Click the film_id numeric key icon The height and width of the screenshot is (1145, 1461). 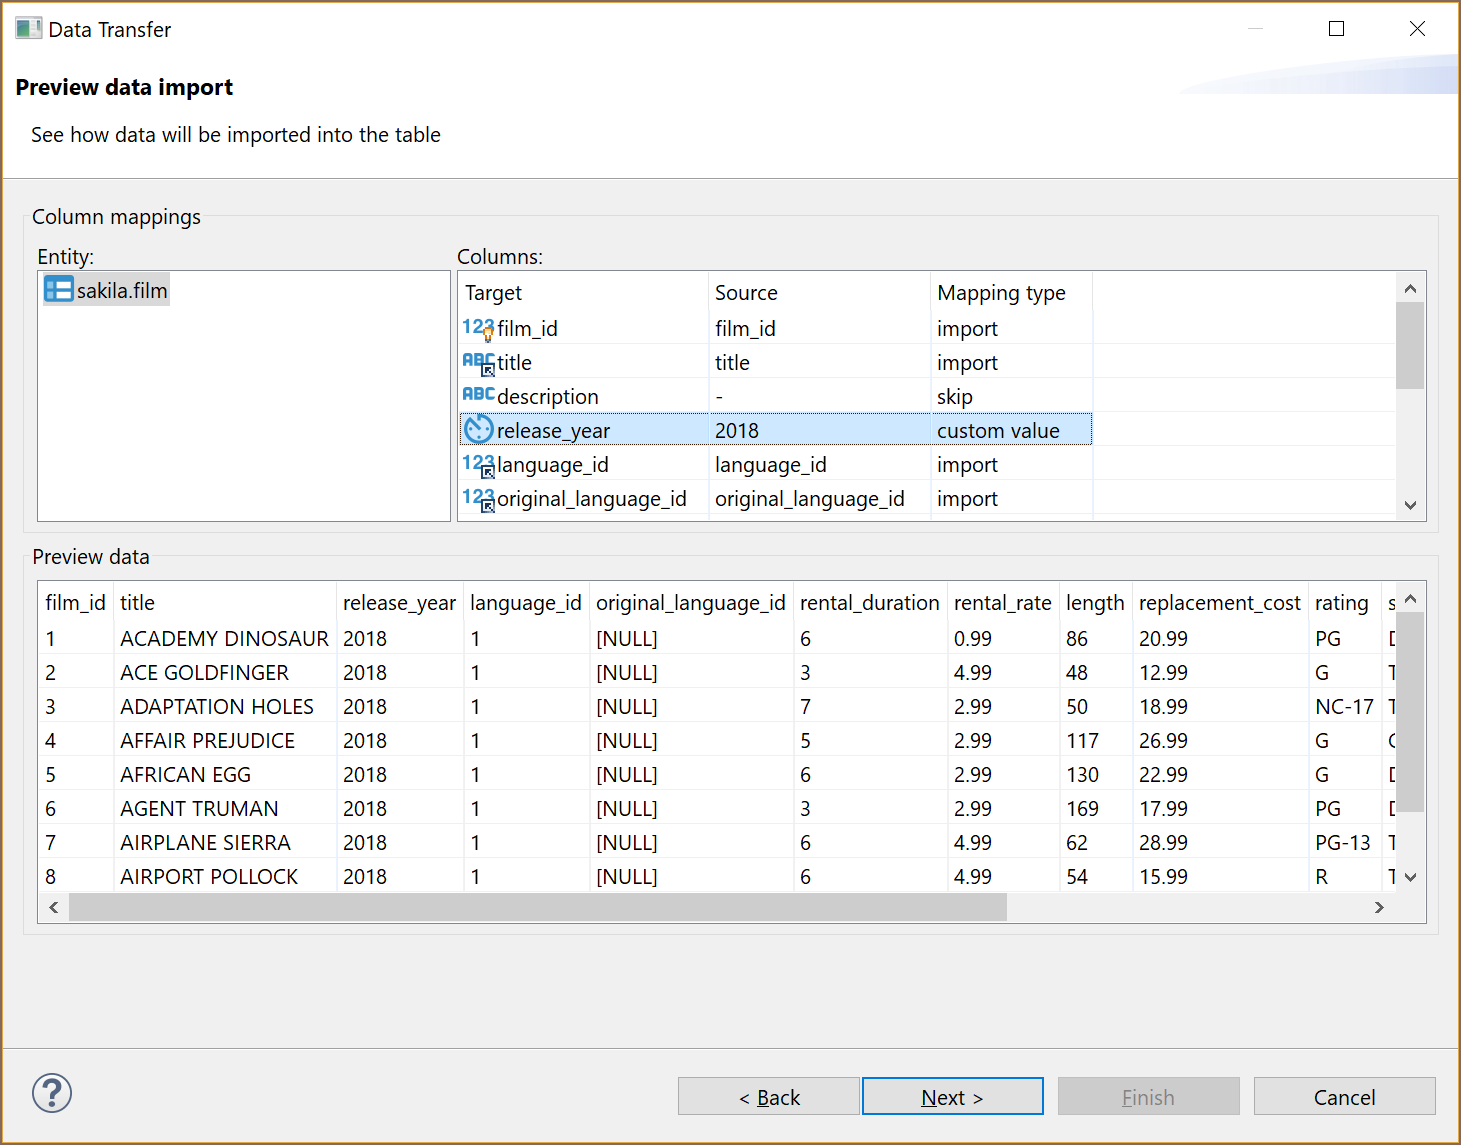click(478, 329)
